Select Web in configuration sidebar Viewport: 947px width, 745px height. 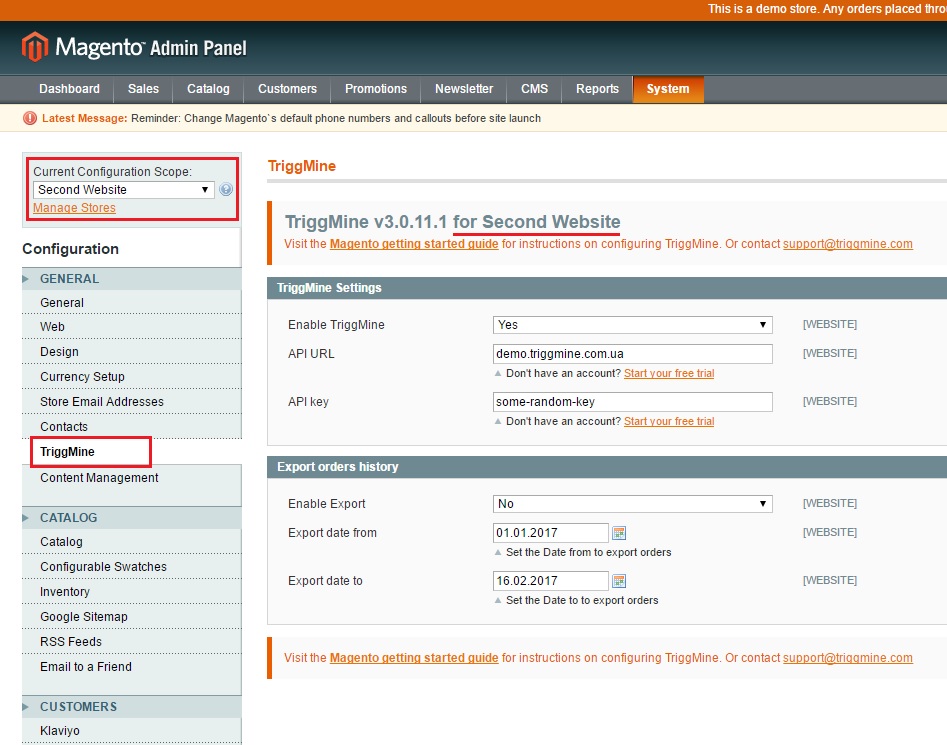(x=132, y=327)
